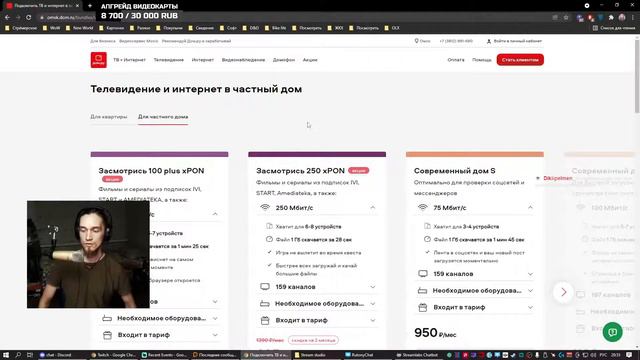Viewport: 640px width, 360px height.
Task: Open the ТВ + Интернет menu
Action: pyautogui.click(x=129, y=60)
